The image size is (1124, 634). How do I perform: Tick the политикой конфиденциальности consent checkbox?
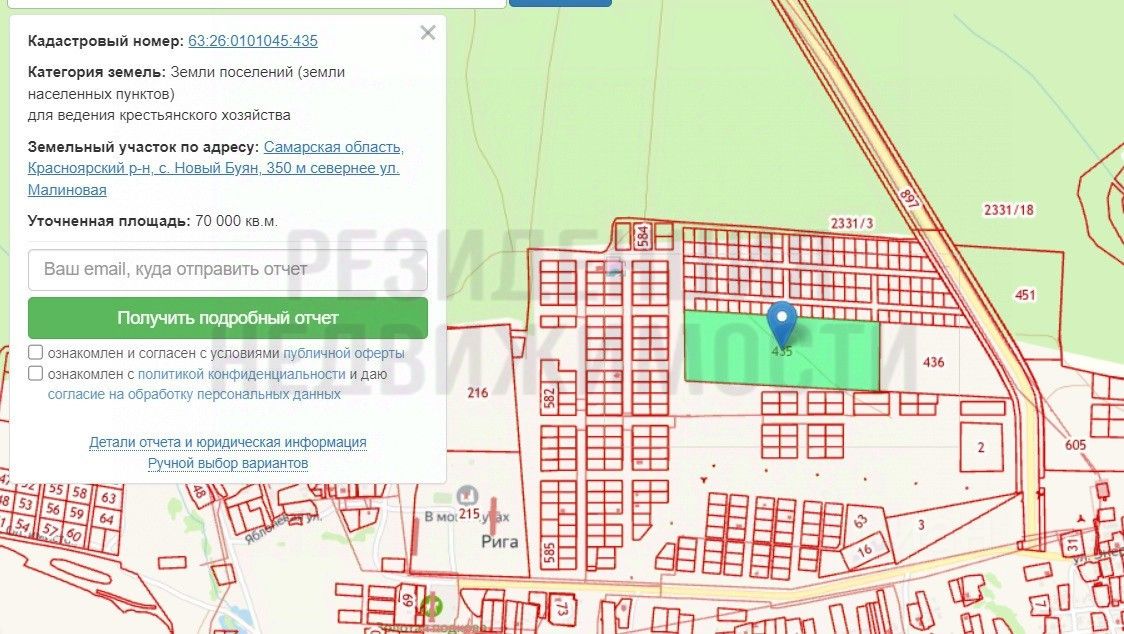35,373
